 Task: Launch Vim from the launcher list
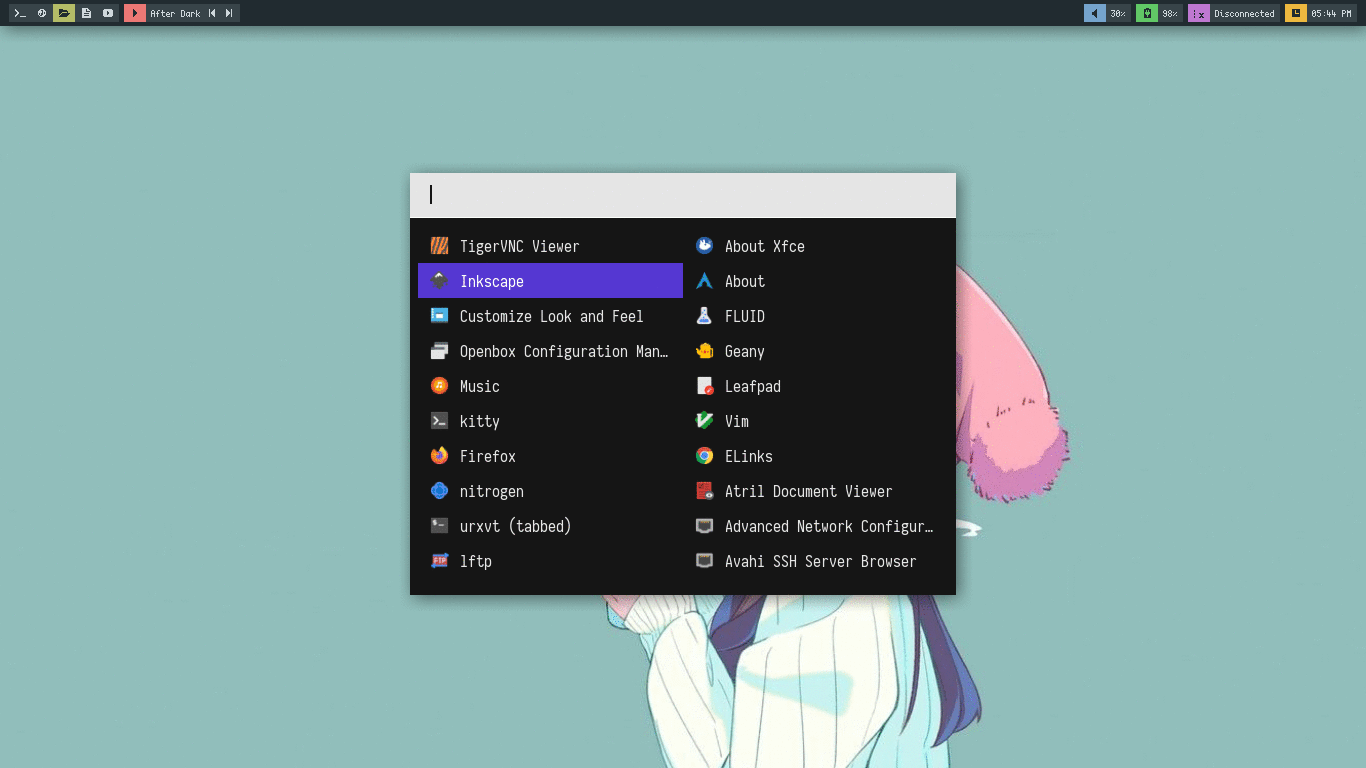coord(736,421)
